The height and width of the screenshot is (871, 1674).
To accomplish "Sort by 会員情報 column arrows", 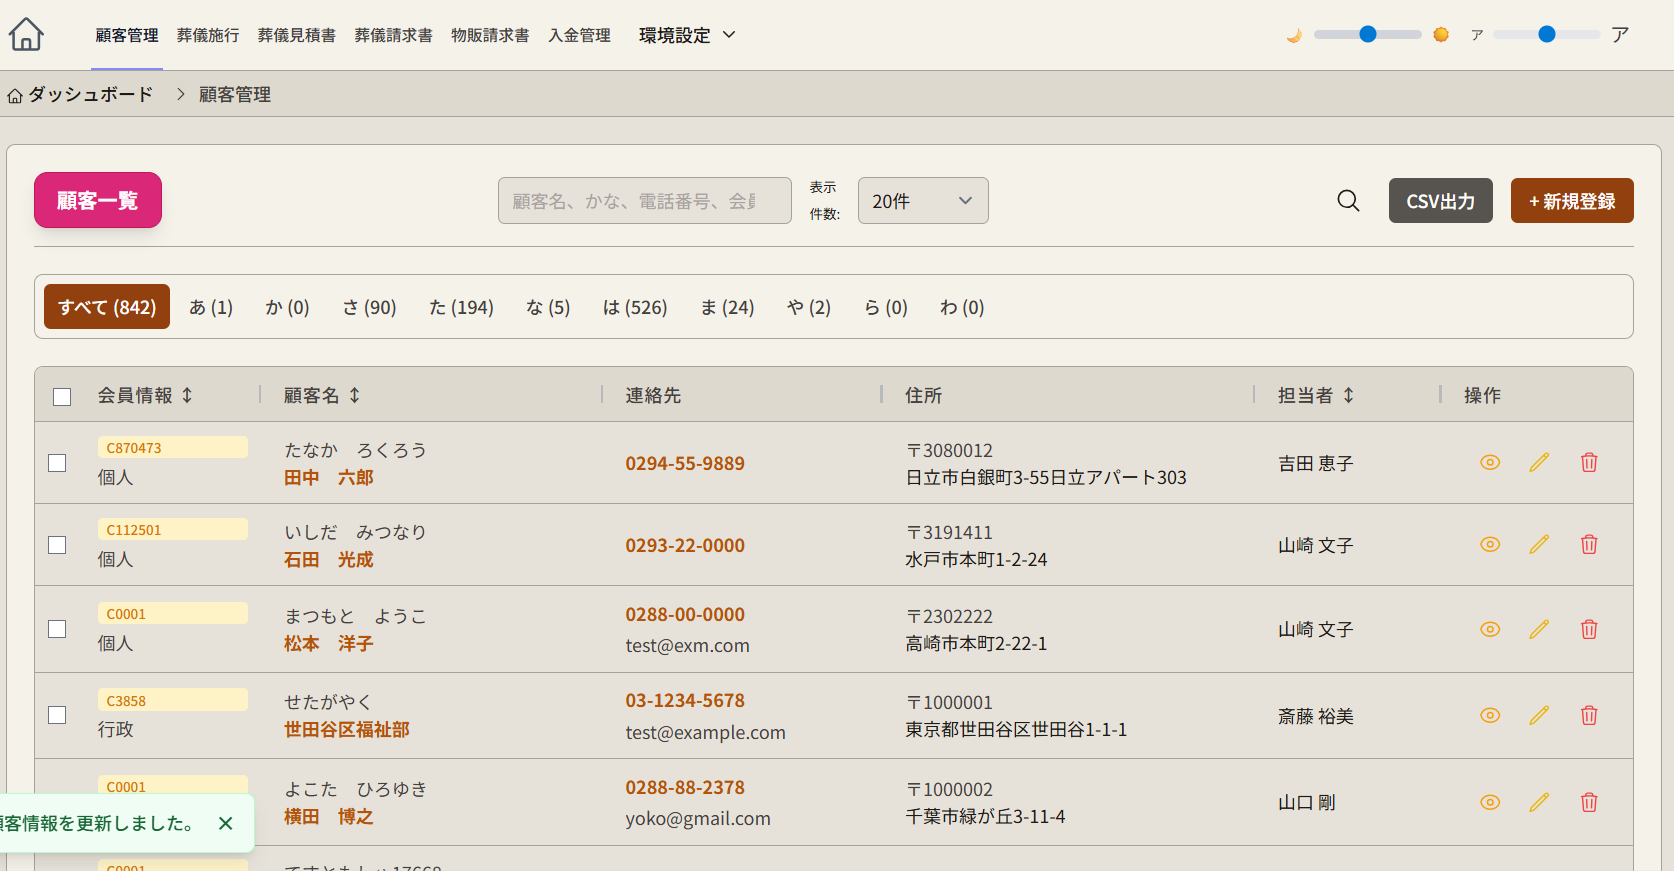I will (187, 396).
